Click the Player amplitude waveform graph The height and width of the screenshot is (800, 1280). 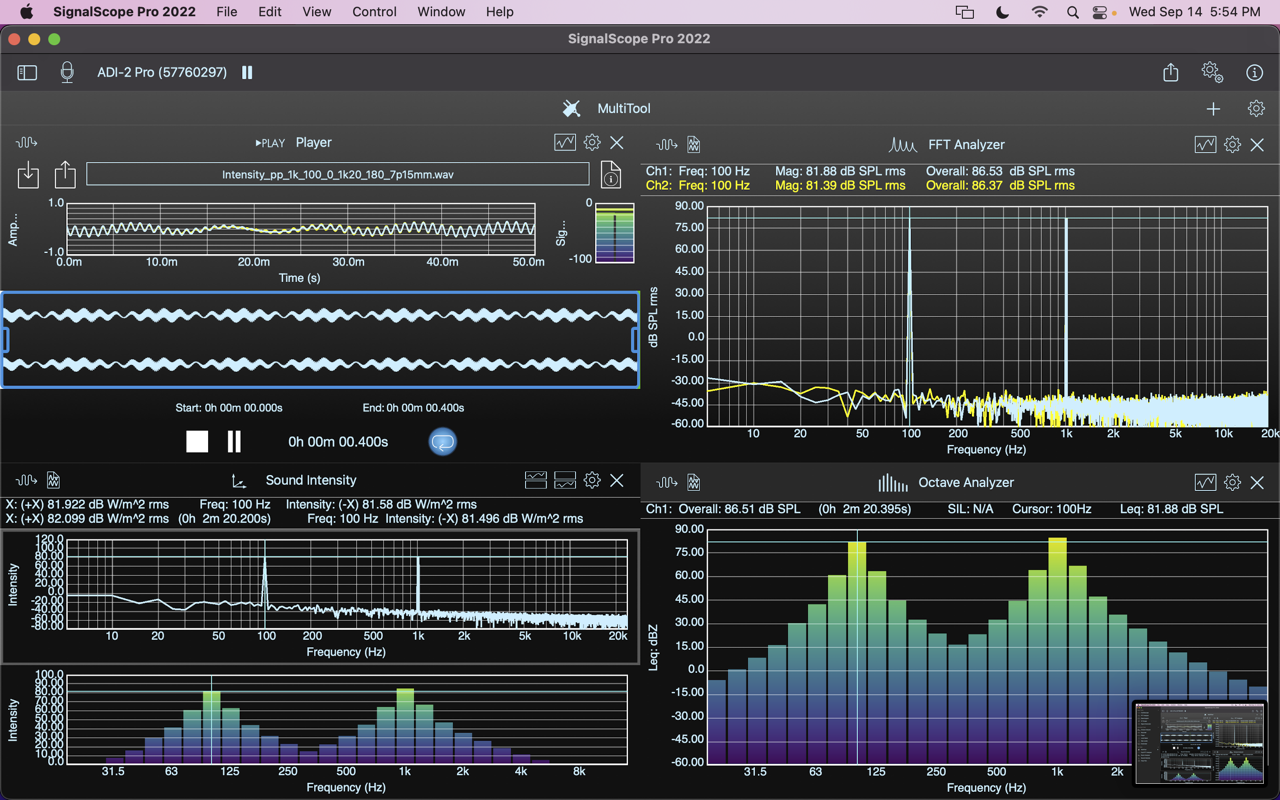click(x=301, y=228)
